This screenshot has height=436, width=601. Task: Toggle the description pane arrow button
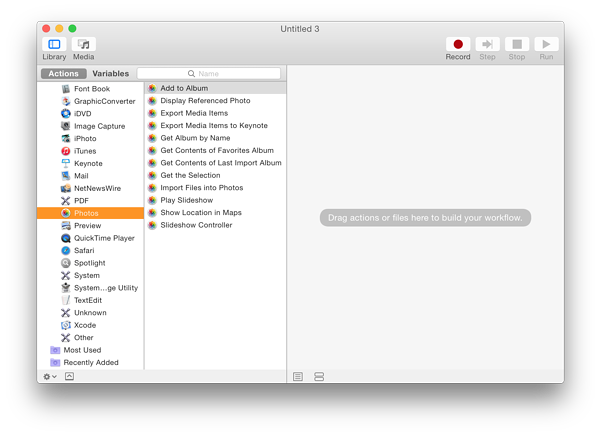point(69,376)
